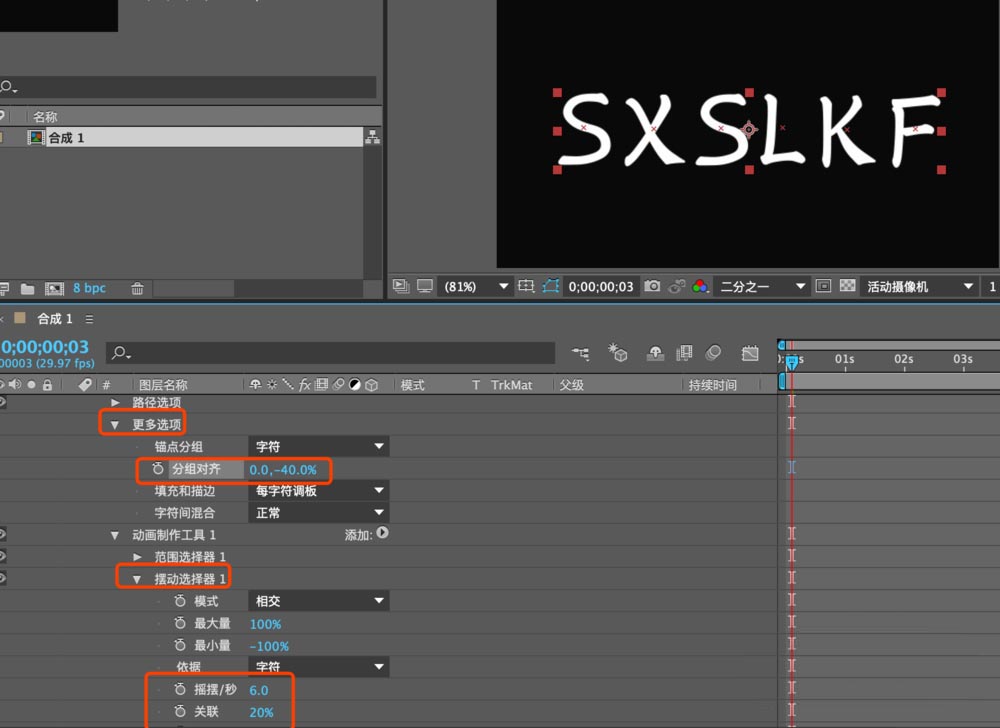Click the TrkMat column header
This screenshot has width=1000, height=728.
511,385
